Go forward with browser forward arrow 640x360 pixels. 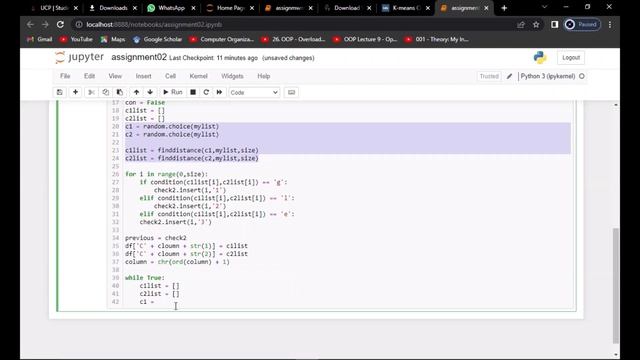tap(45, 24)
